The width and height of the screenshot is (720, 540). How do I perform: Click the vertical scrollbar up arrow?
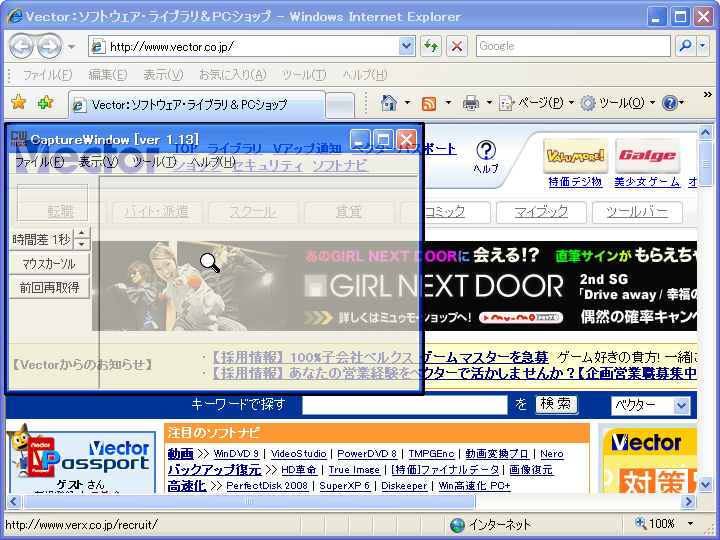pos(705,132)
